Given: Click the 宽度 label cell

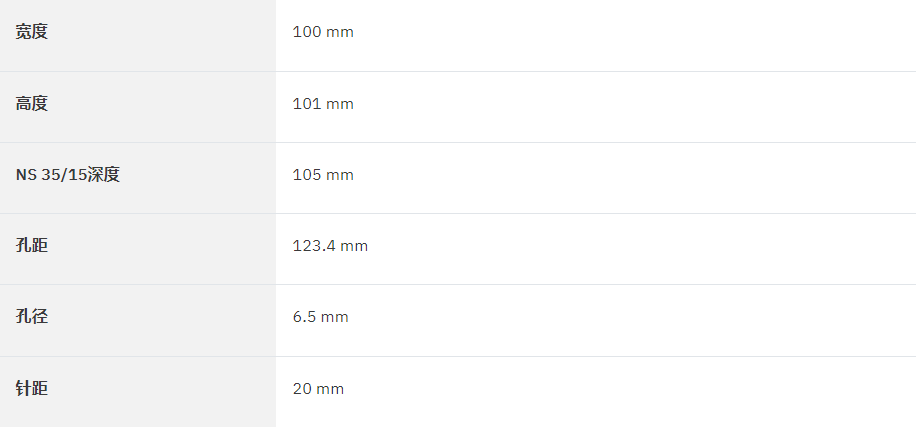Looking at the screenshot, I should [138, 35].
